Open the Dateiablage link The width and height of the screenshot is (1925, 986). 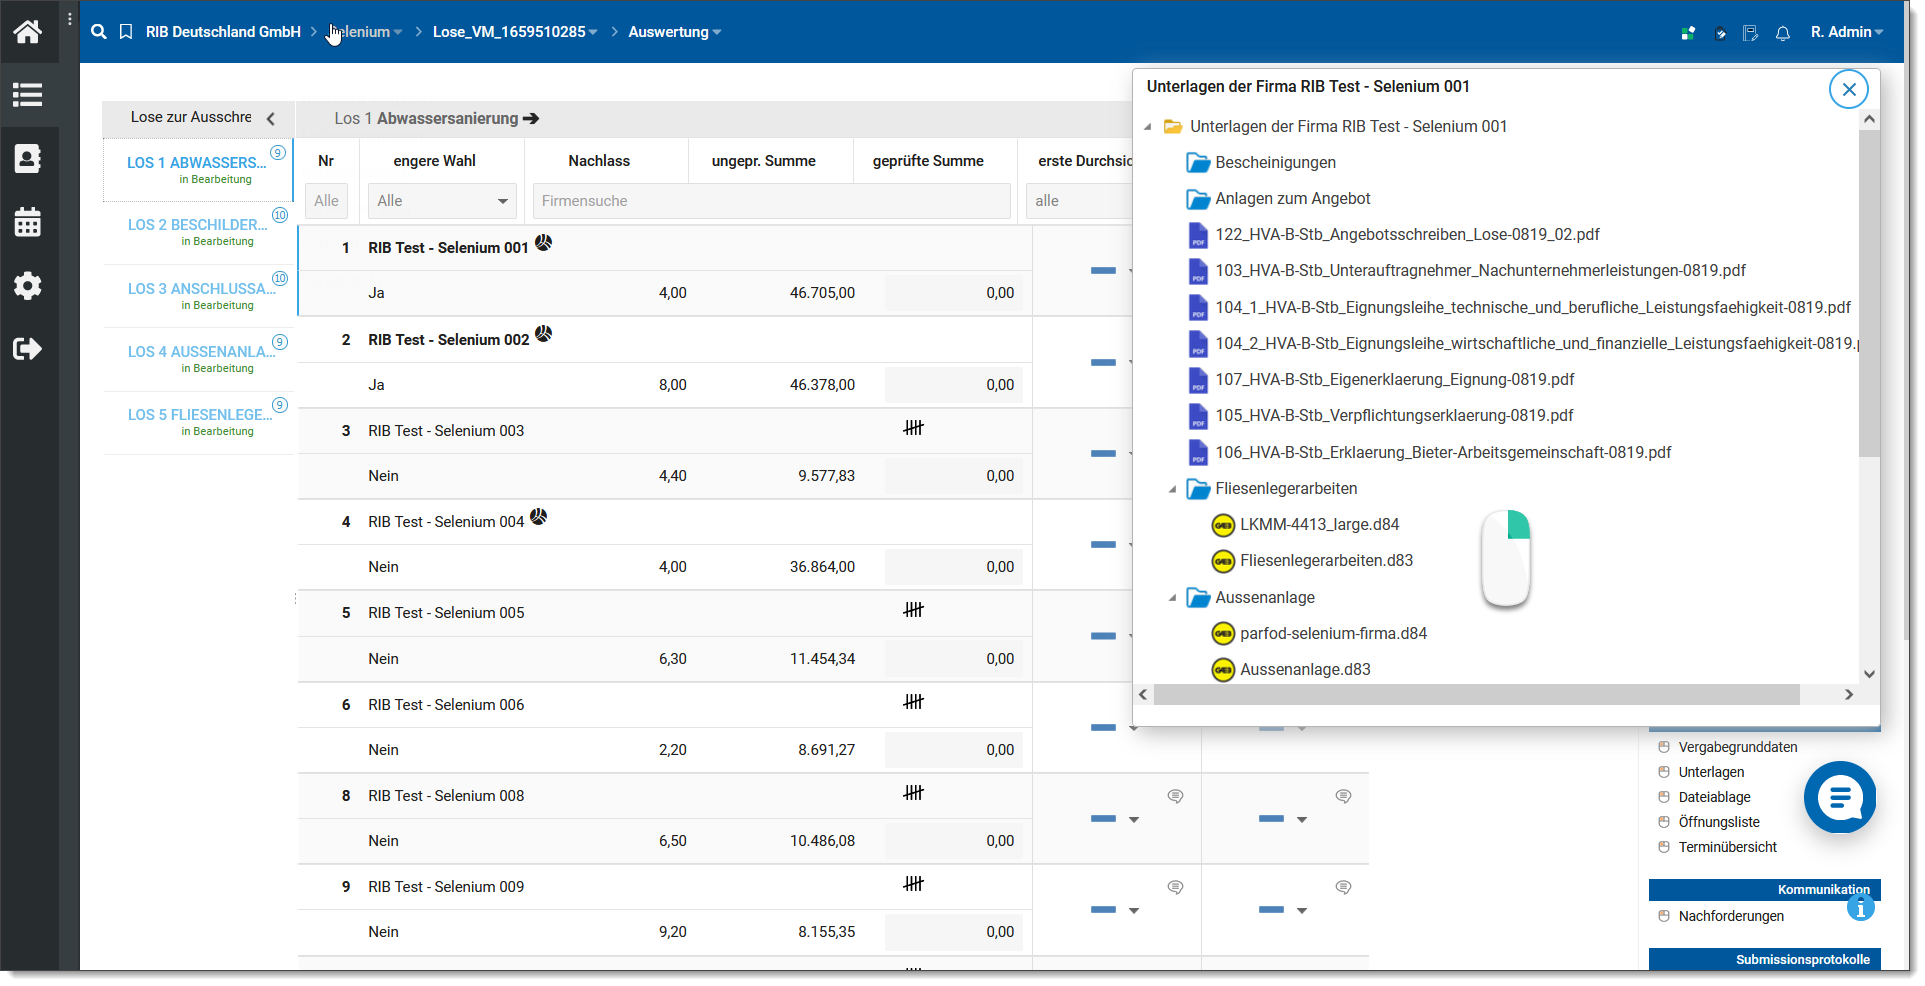point(1714,797)
